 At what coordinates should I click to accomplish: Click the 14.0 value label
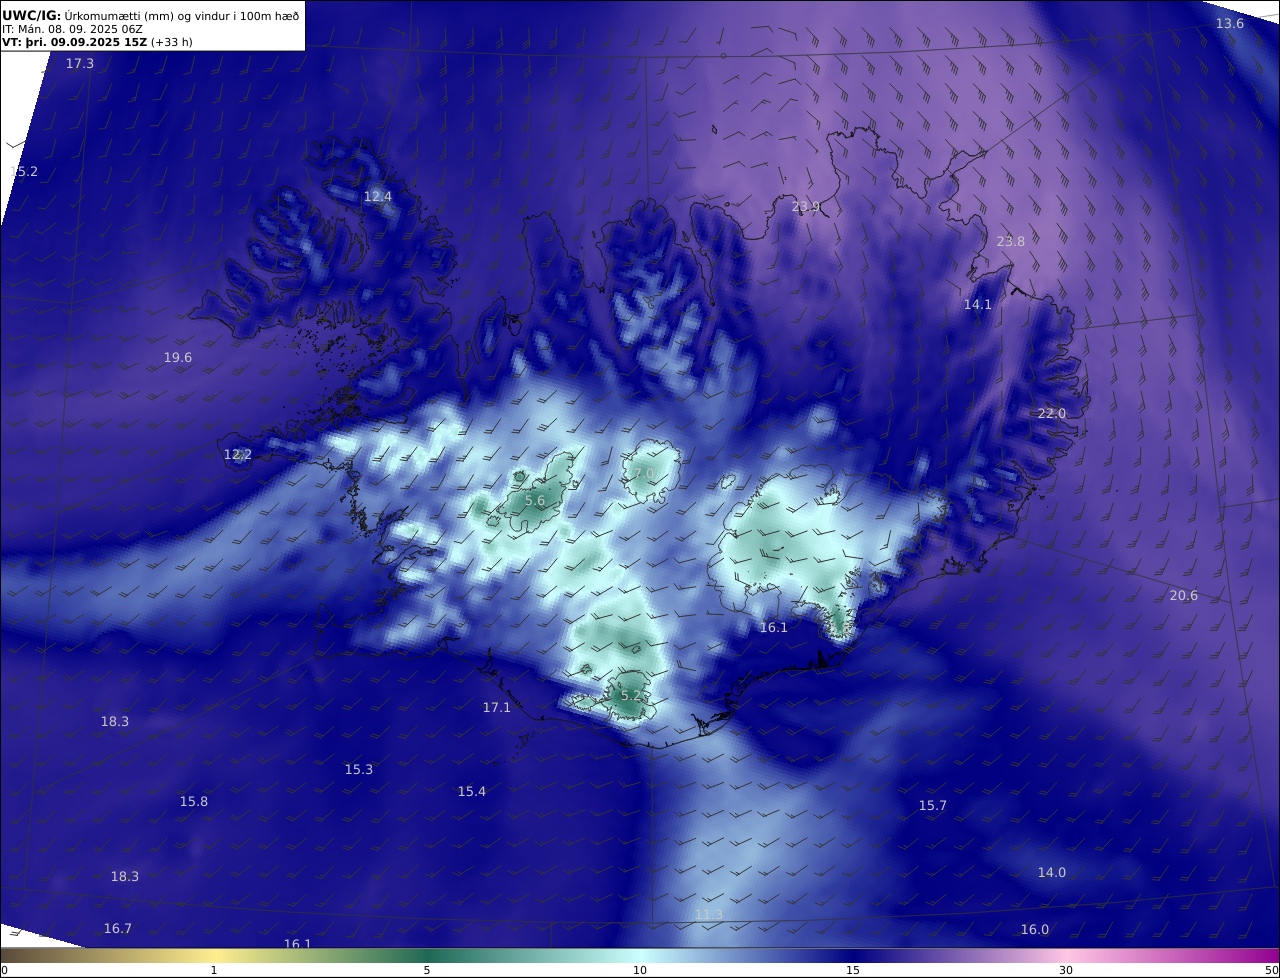[1052, 872]
